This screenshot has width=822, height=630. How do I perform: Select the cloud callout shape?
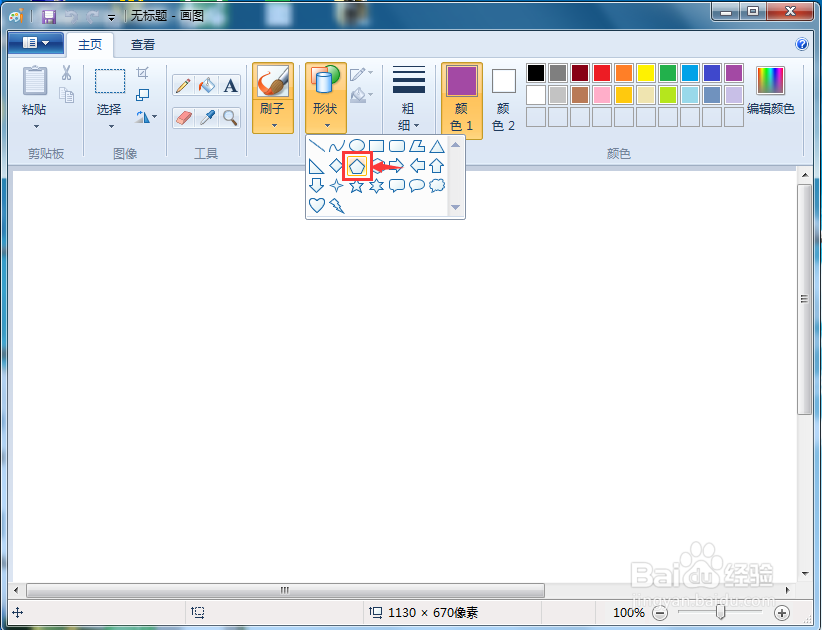coord(437,186)
